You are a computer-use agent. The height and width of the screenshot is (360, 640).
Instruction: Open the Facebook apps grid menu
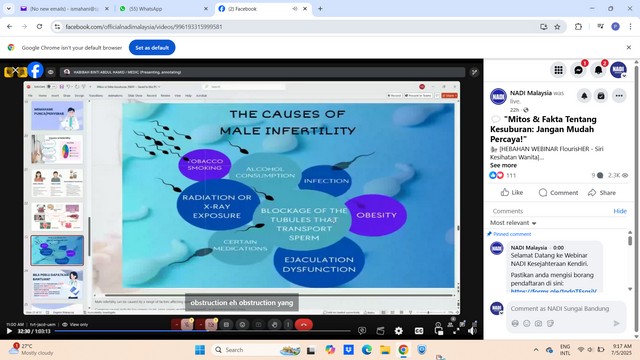(558, 70)
